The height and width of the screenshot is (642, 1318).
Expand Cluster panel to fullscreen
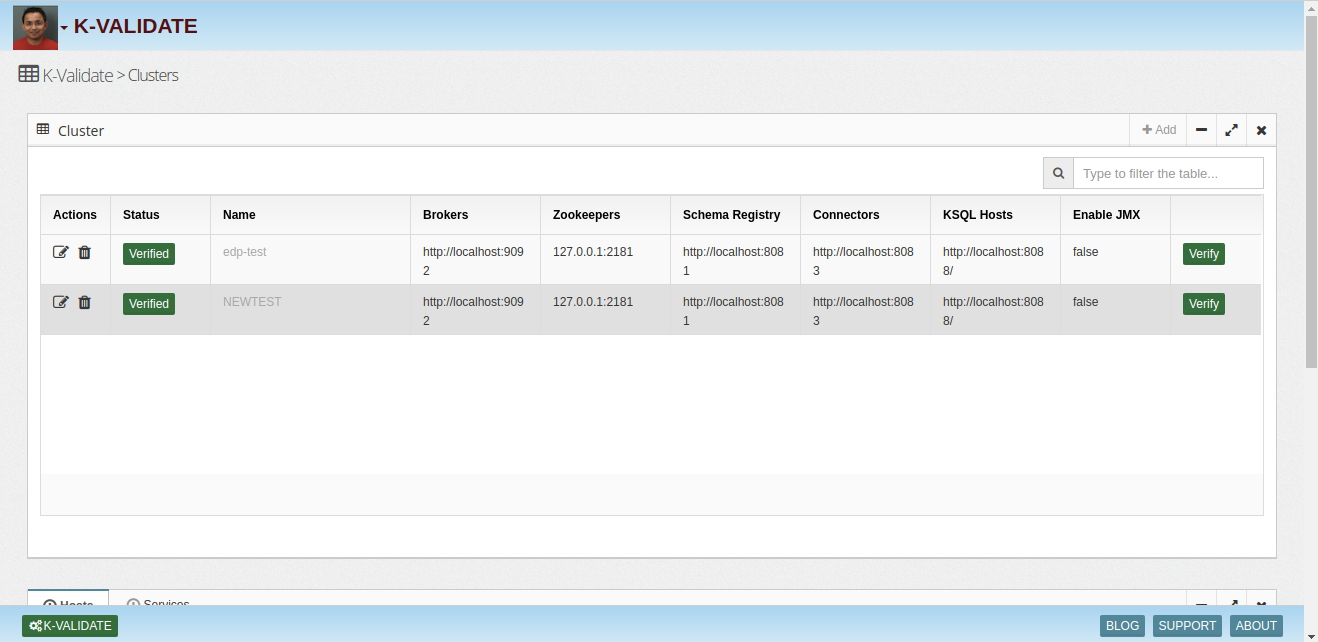[1231, 130]
